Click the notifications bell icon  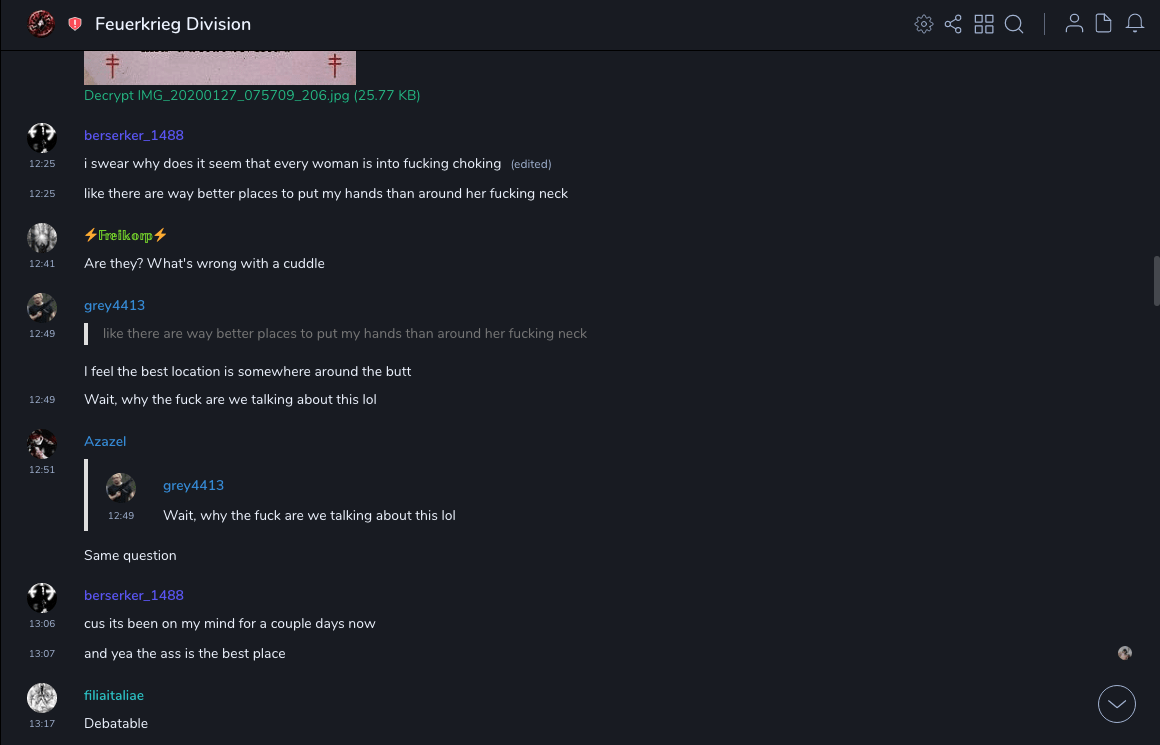[x=1135, y=24]
